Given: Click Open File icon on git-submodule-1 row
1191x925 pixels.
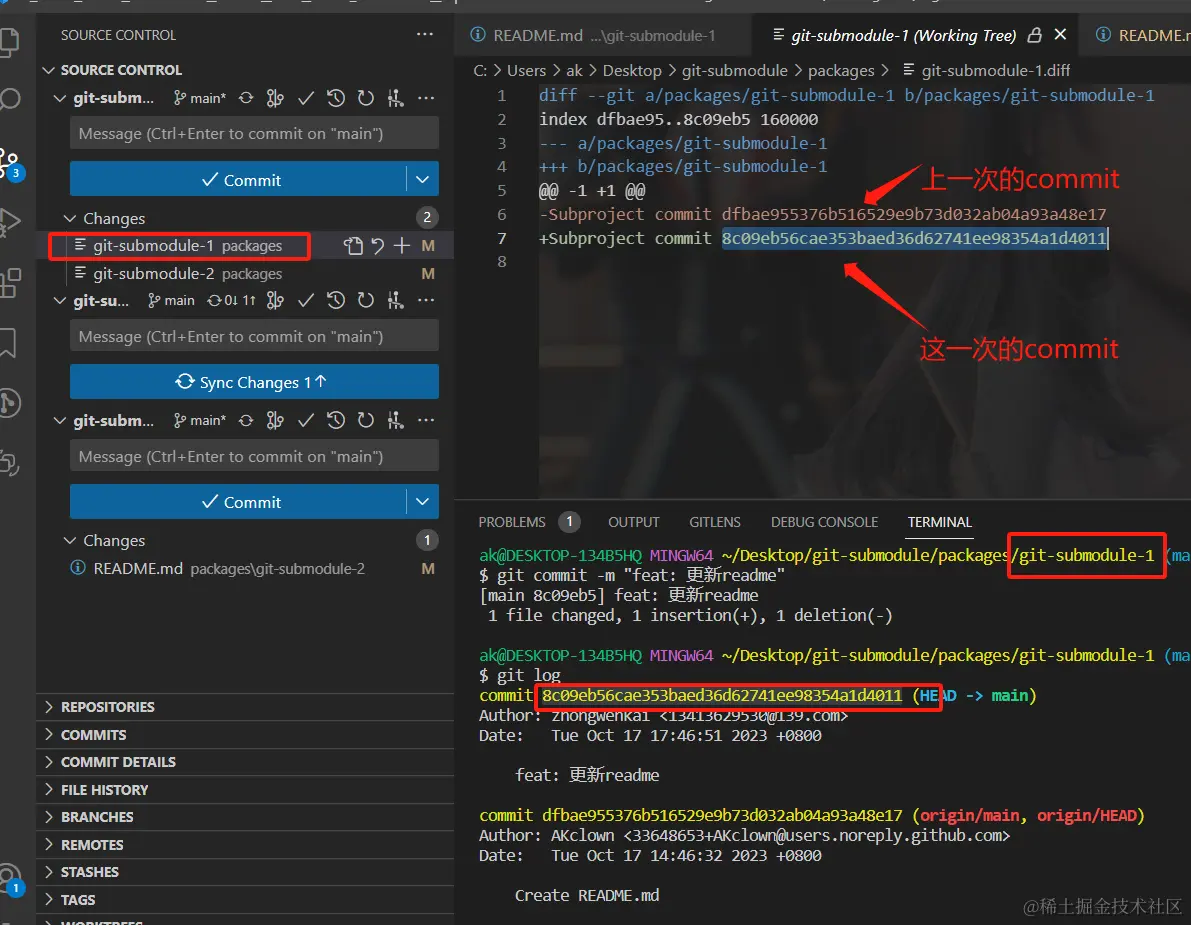Looking at the screenshot, I should pyautogui.click(x=353, y=245).
